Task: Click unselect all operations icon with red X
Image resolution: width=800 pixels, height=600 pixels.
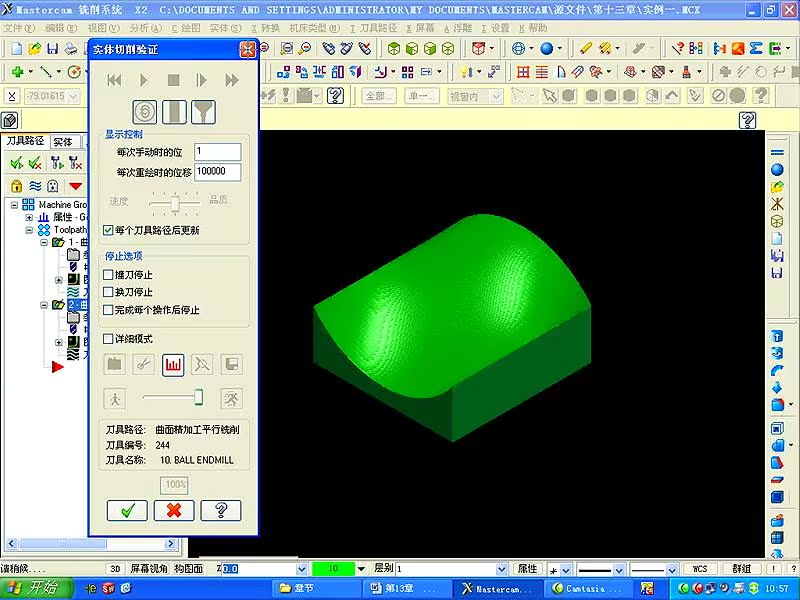Action: click(x=35, y=163)
